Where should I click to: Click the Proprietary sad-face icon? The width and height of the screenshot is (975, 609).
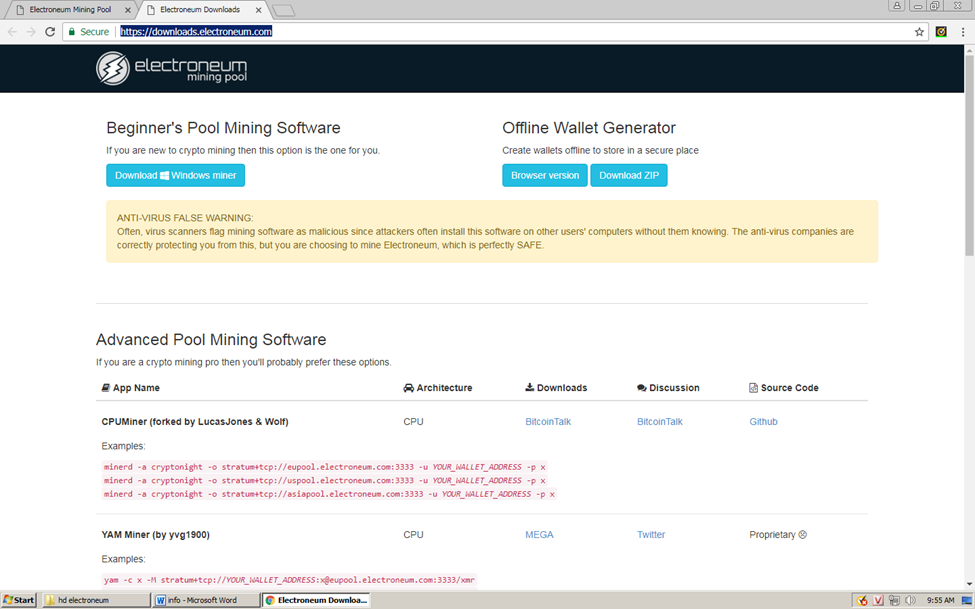(x=803, y=534)
